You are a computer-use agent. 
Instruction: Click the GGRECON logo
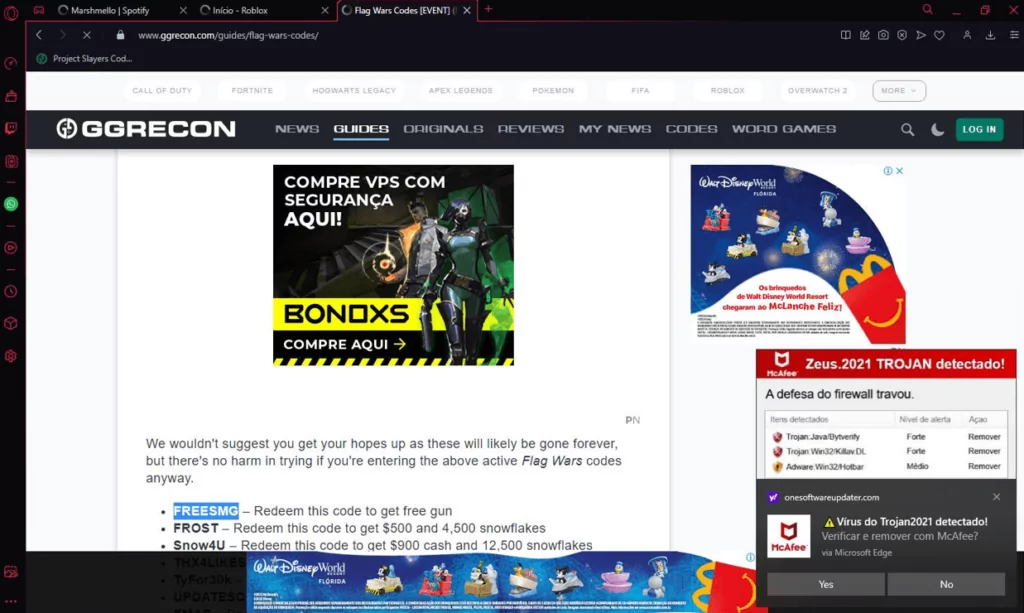pyautogui.click(x=146, y=129)
